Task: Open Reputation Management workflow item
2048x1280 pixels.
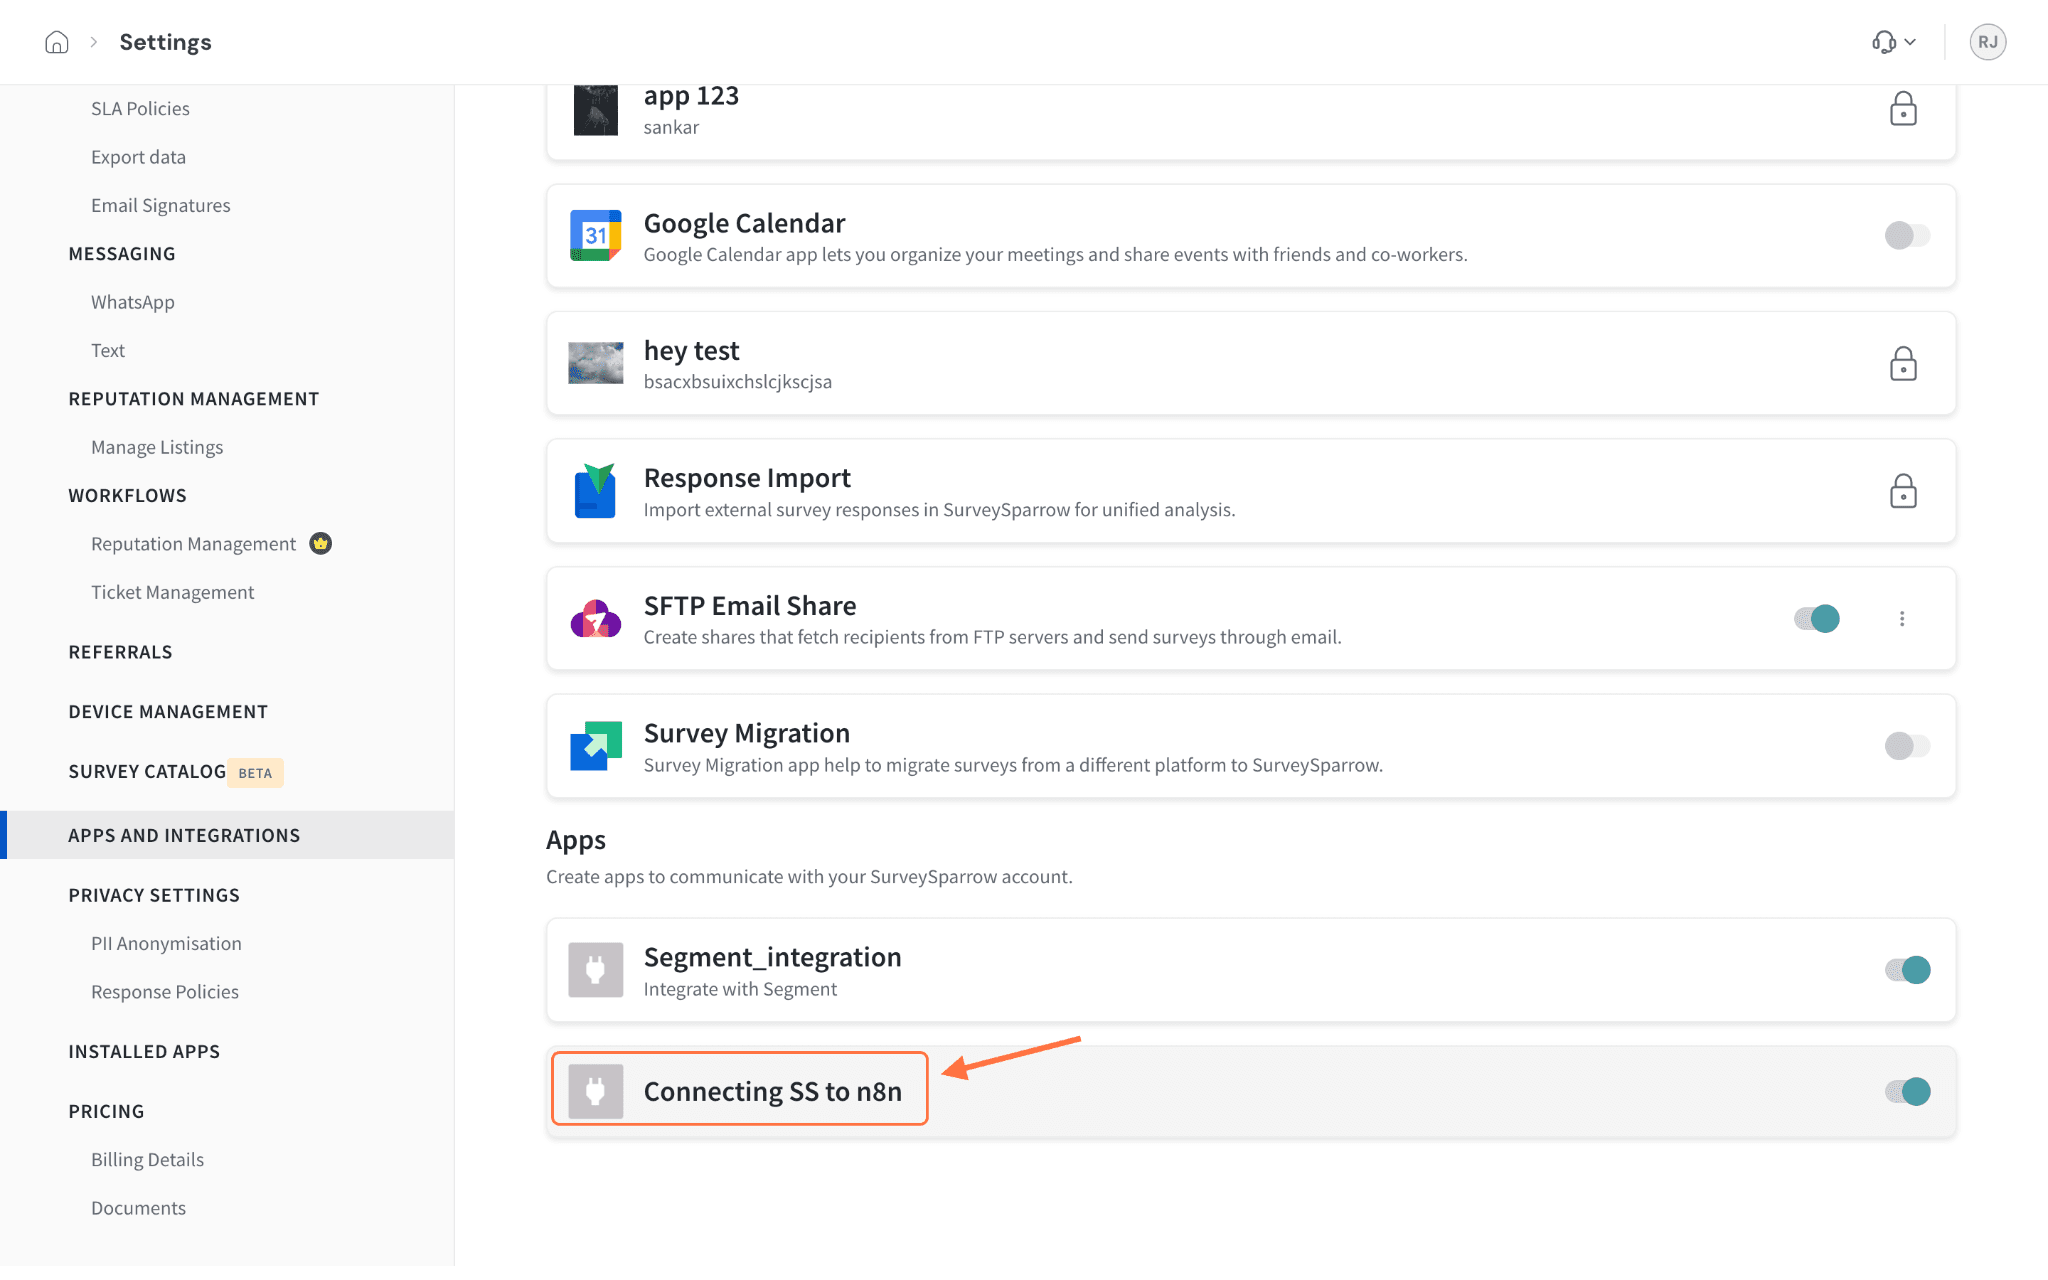Action: tap(193, 544)
